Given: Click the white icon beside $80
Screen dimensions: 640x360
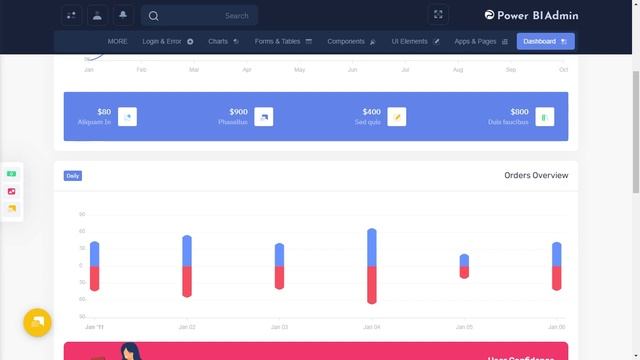Looking at the screenshot, I should [127, 117].
